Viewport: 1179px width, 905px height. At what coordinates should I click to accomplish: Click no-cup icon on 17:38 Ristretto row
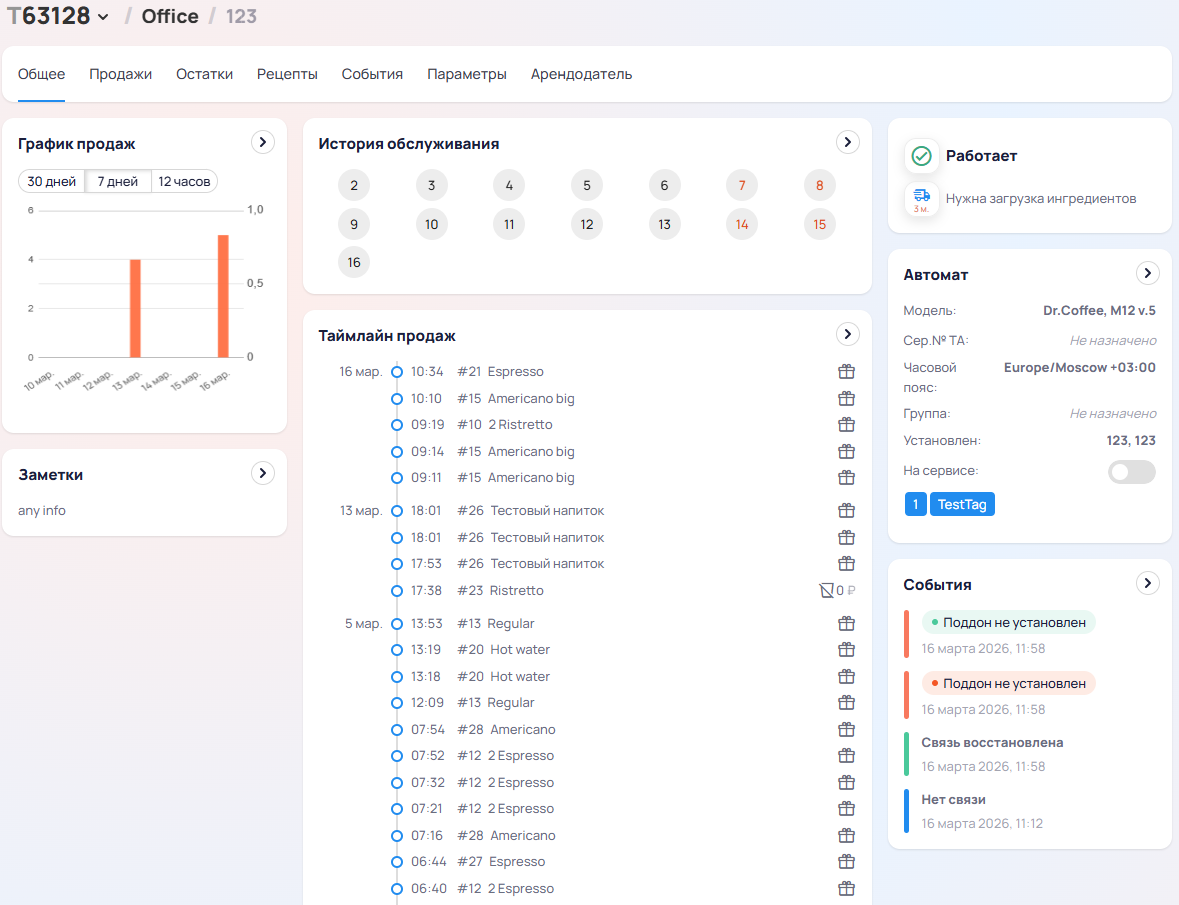coord(826,591)
